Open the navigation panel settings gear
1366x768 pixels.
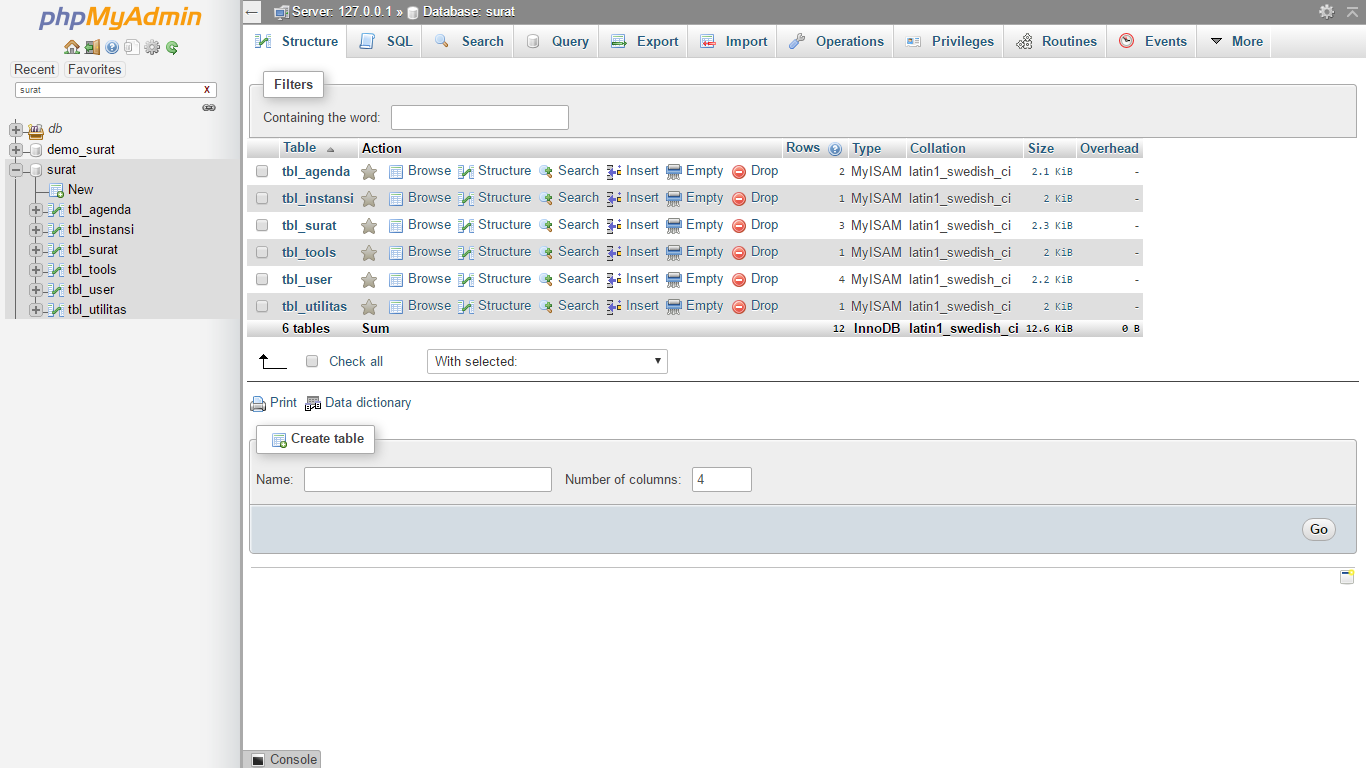152,47
